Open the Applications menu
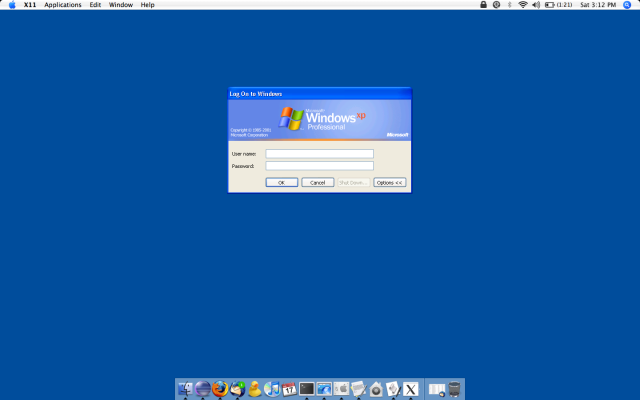640x400 pixels. tap(63, 5)
